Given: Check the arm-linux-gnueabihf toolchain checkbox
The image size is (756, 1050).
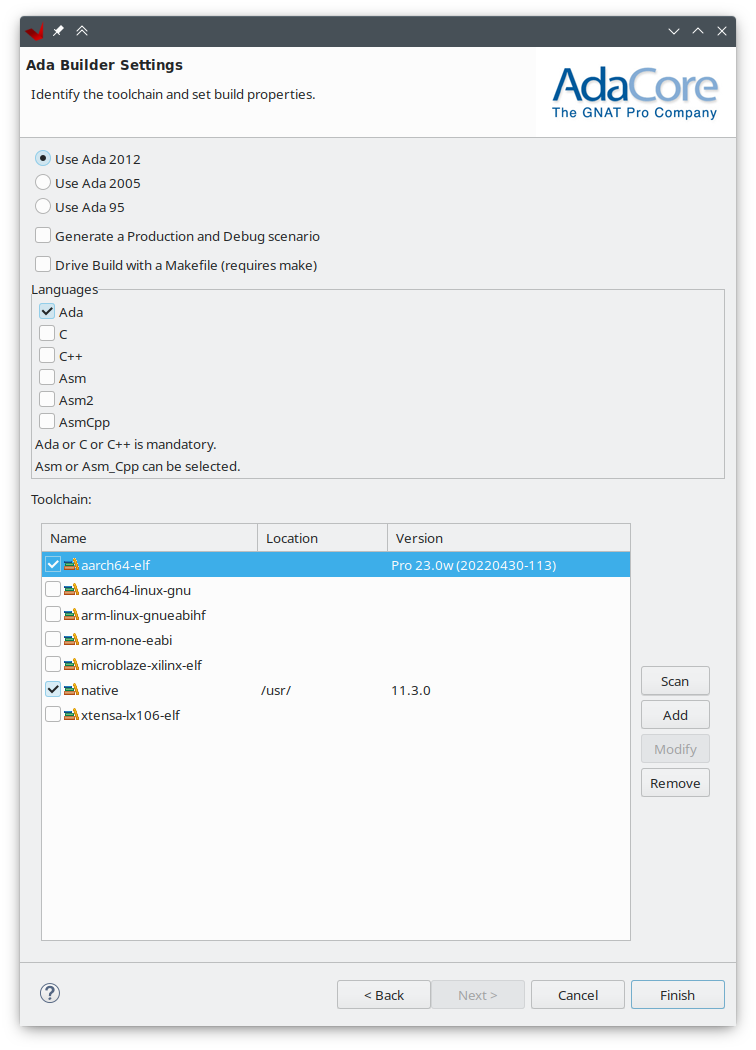Looking at the screenshot, I should (x=53, y=615).
